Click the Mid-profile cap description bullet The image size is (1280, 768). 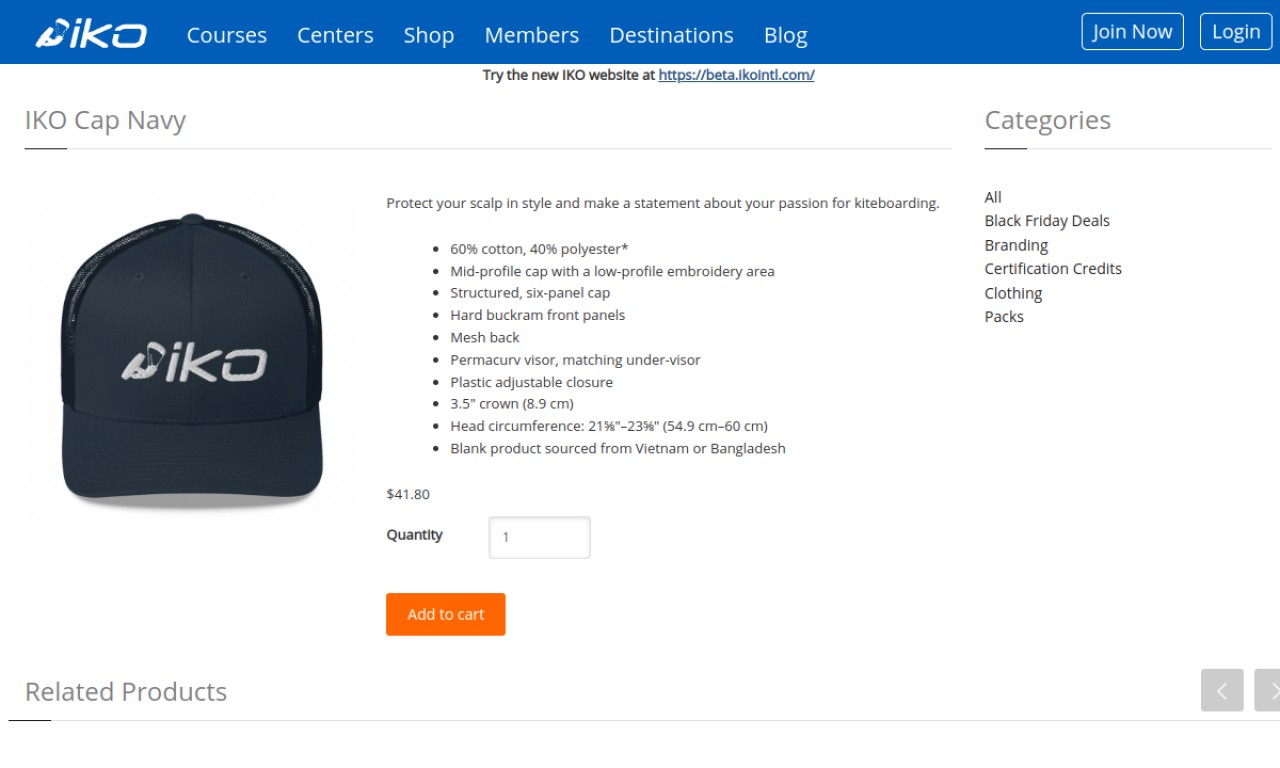coord(612,271)
